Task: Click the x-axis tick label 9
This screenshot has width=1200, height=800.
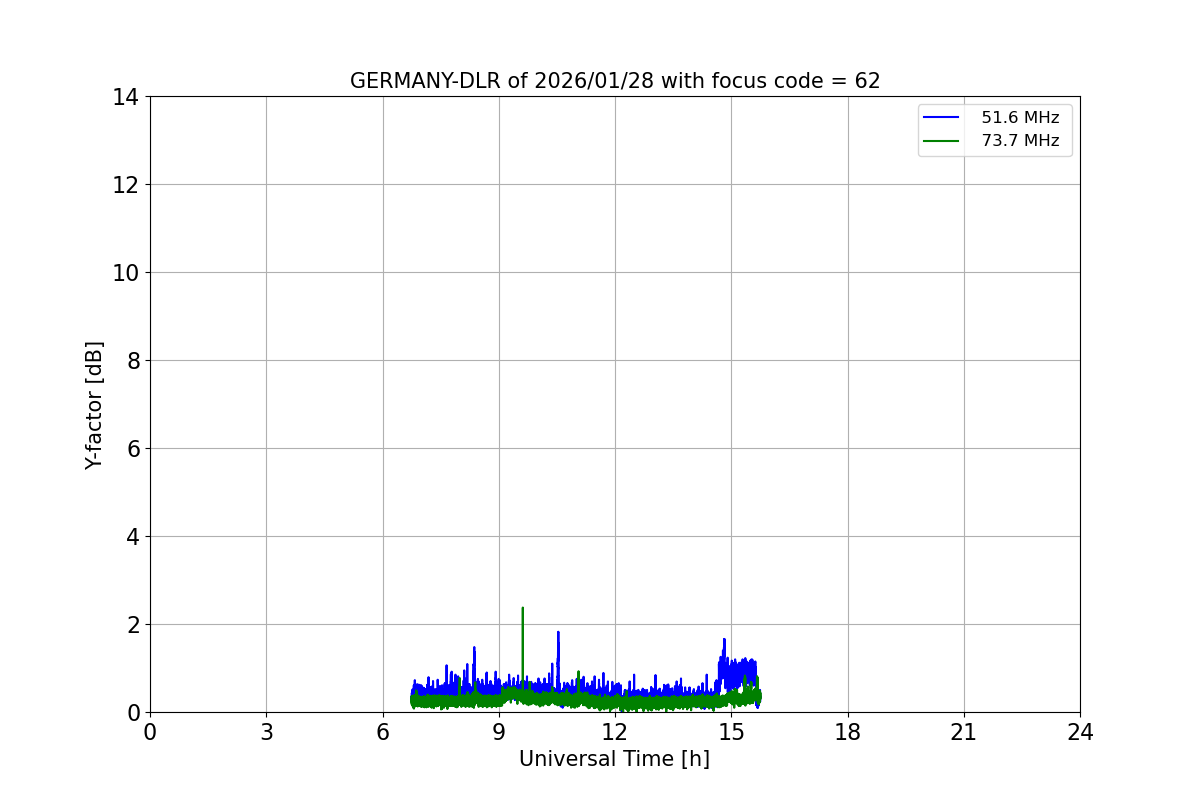Action: click(499, 732)
